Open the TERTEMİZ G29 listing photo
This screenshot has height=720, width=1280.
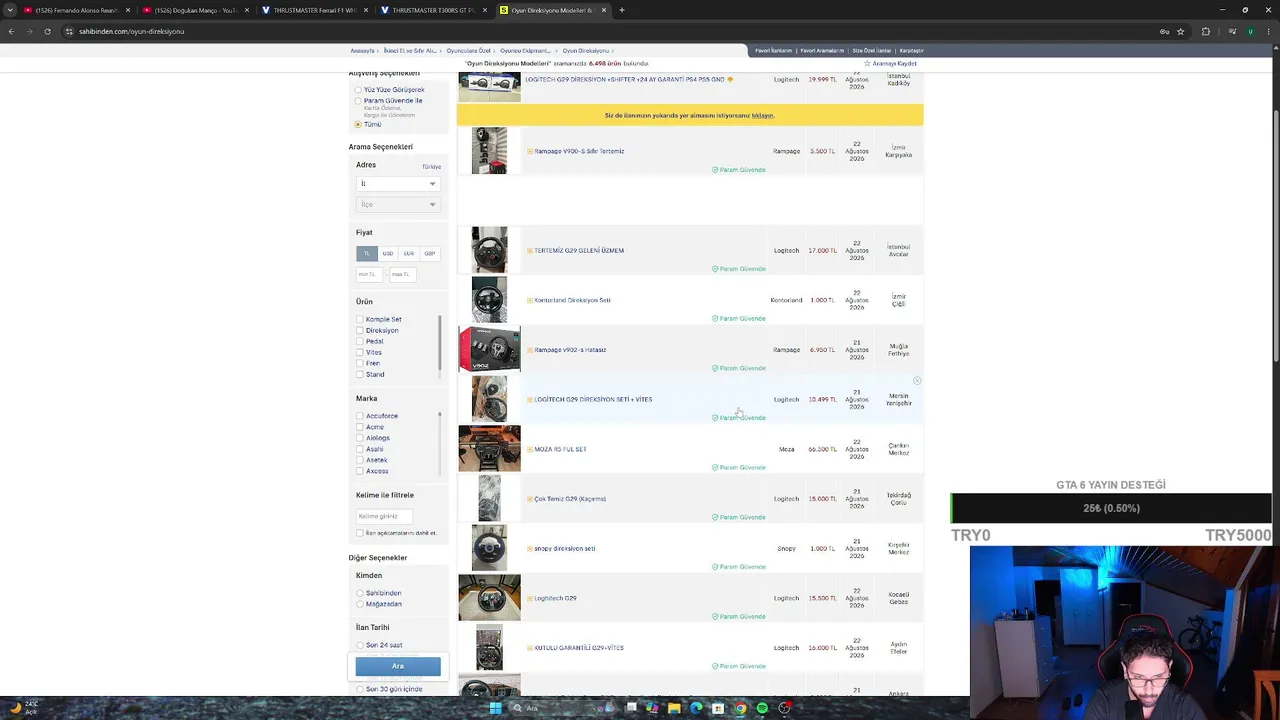489,250
